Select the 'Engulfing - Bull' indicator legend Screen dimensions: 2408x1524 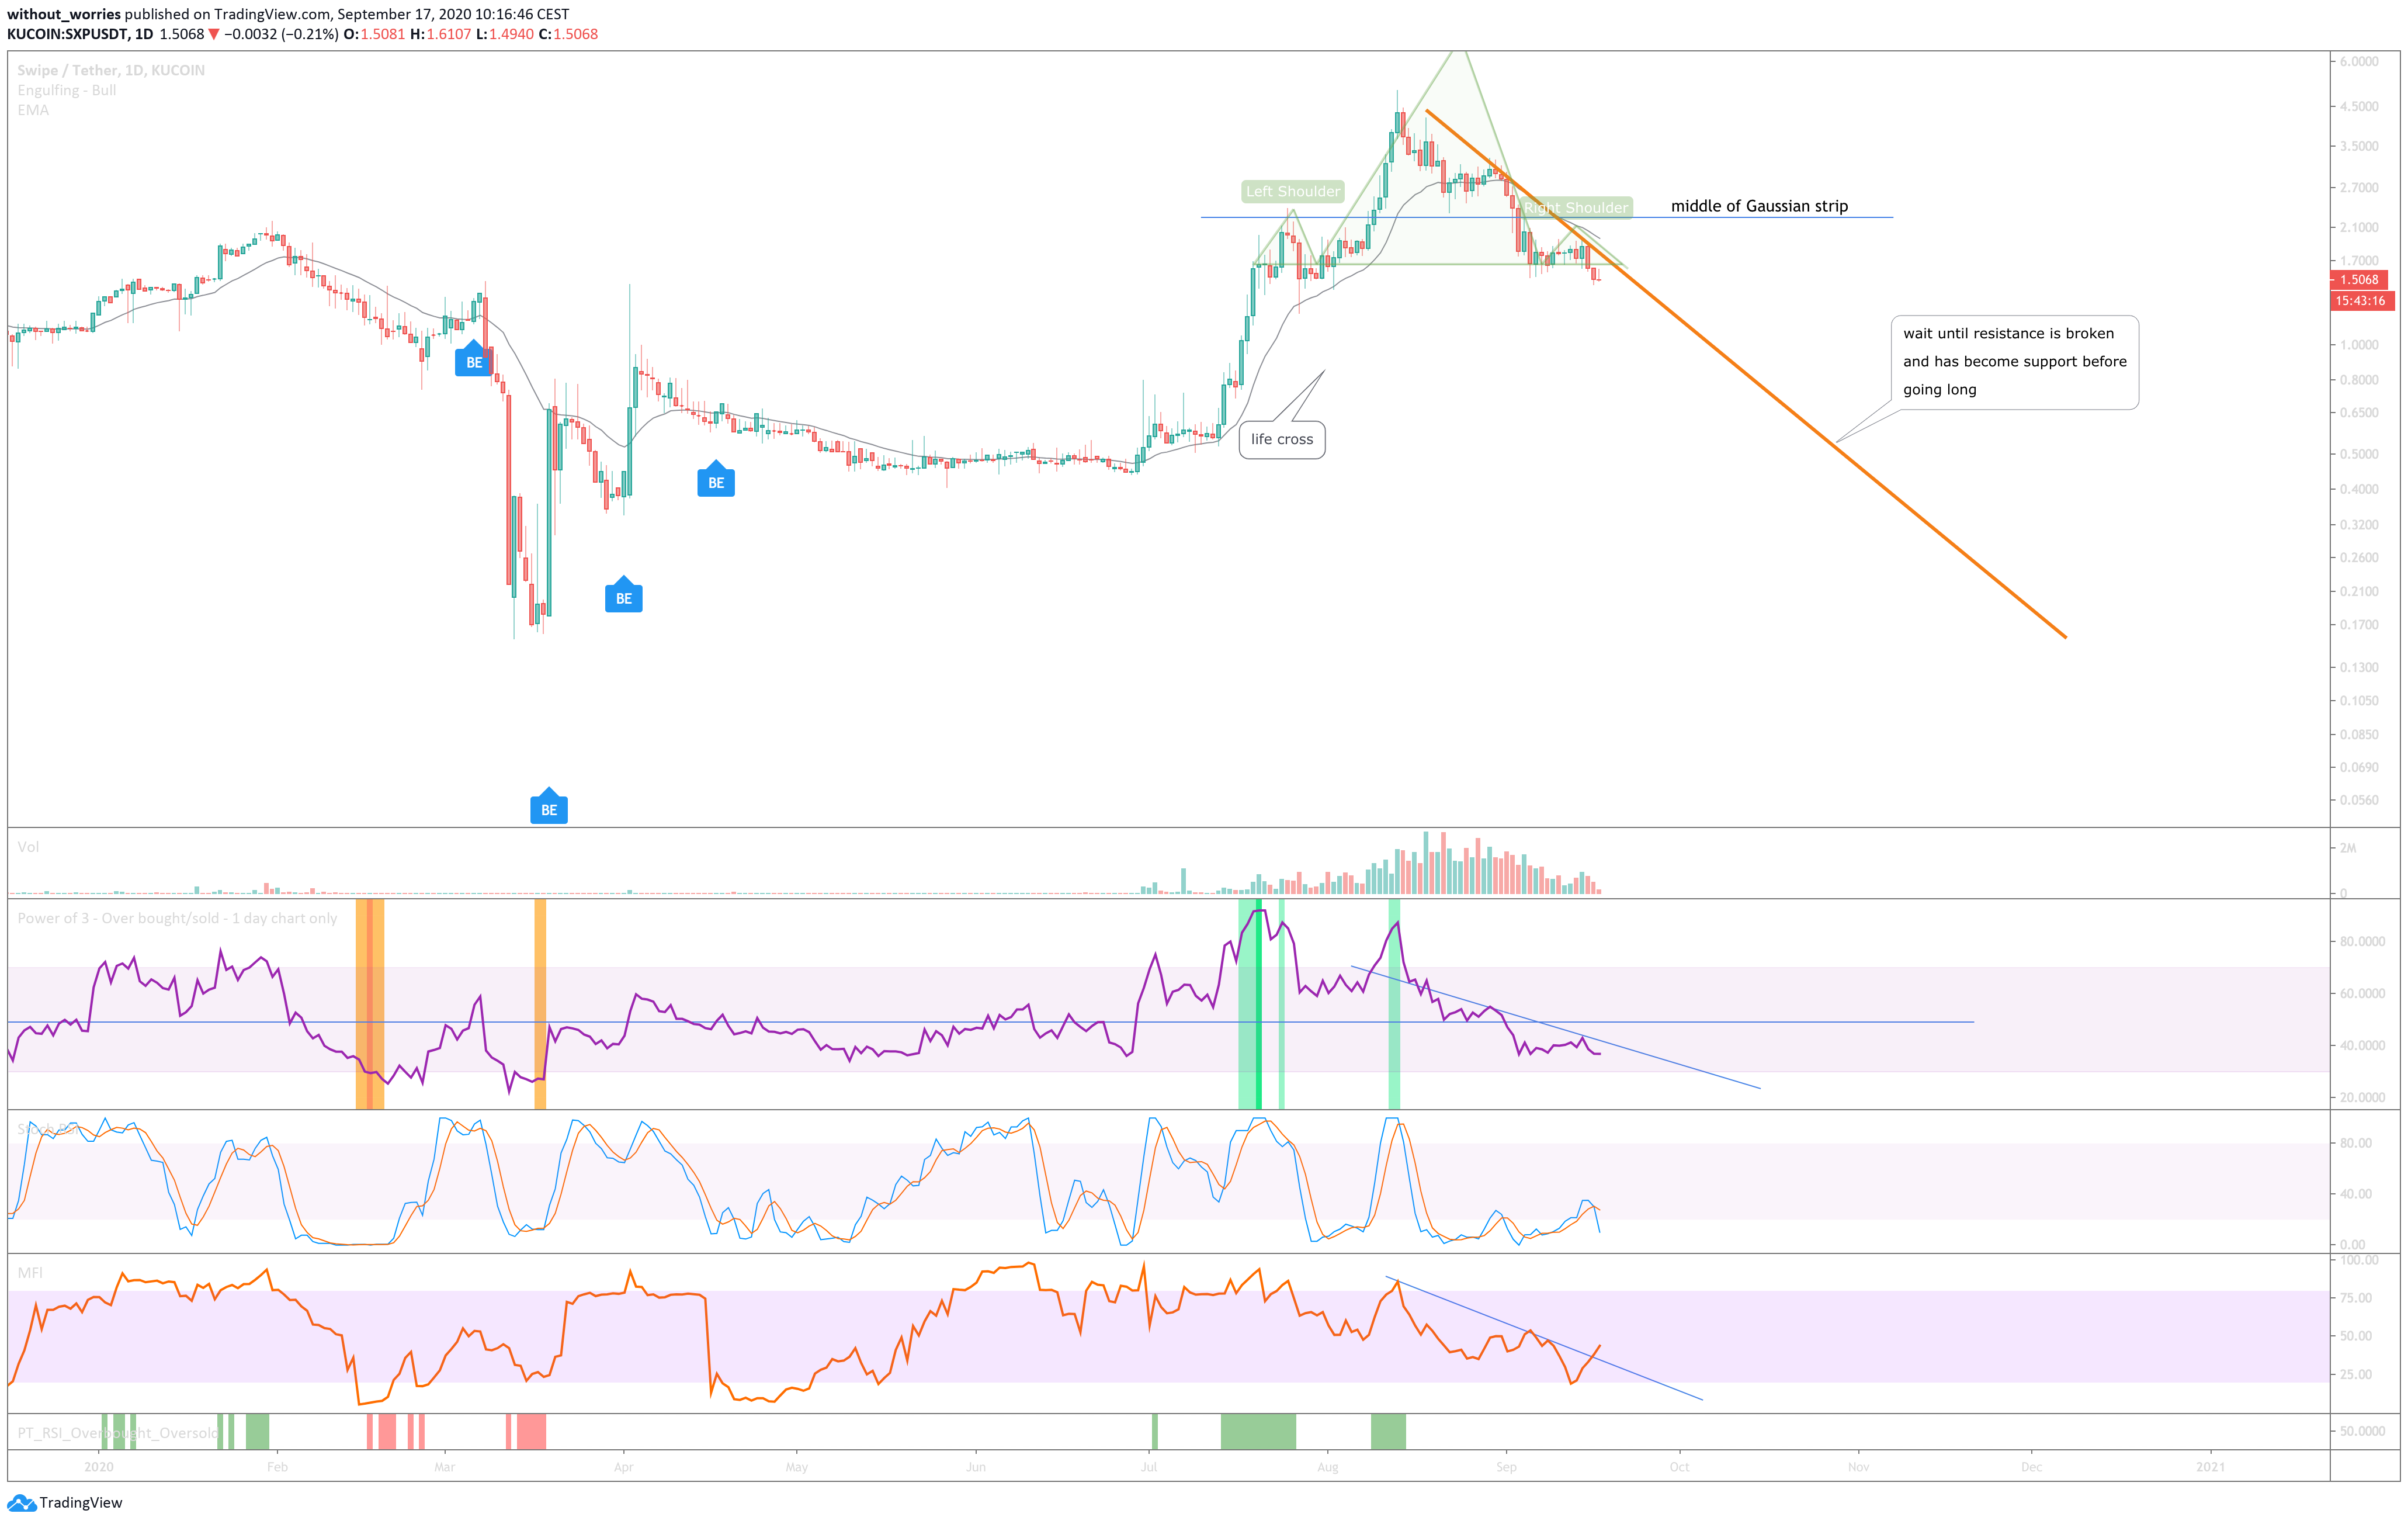click(x=66, y=90)
